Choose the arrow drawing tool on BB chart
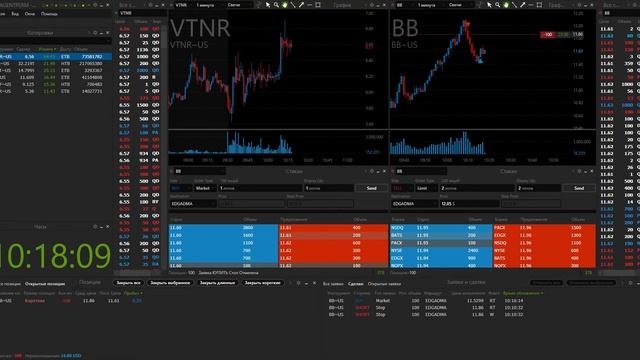Screen dimensions: 640x360 522,5
